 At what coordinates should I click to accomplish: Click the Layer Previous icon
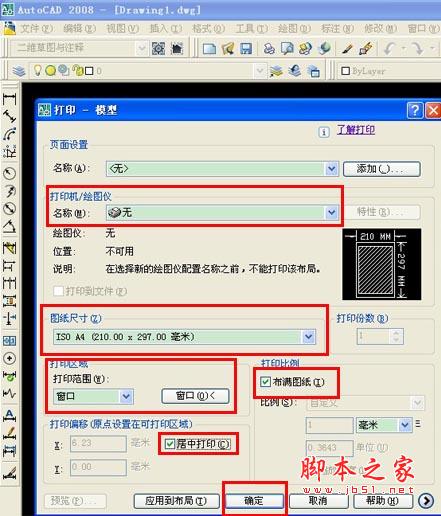click(295, 71)
